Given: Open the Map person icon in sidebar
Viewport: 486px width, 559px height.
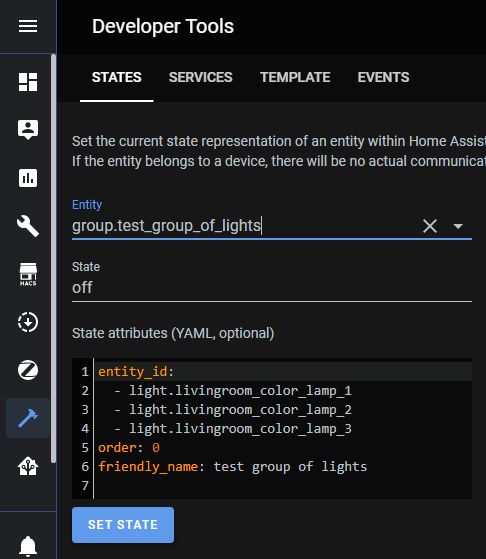Looking at the screenshot, I should point(28,130).
